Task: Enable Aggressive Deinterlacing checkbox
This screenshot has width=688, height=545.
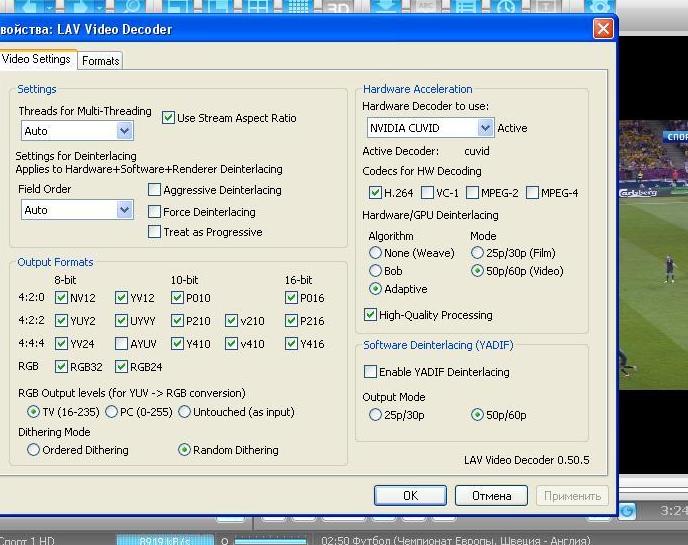Action: coord(155,190)
